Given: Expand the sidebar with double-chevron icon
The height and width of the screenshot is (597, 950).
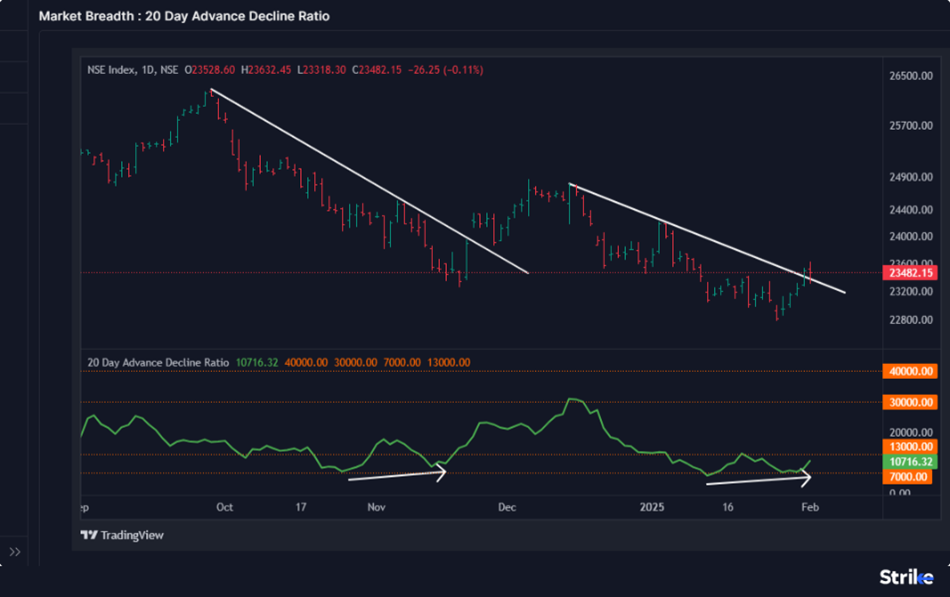Looking at the screenshot, I should 15,551.
